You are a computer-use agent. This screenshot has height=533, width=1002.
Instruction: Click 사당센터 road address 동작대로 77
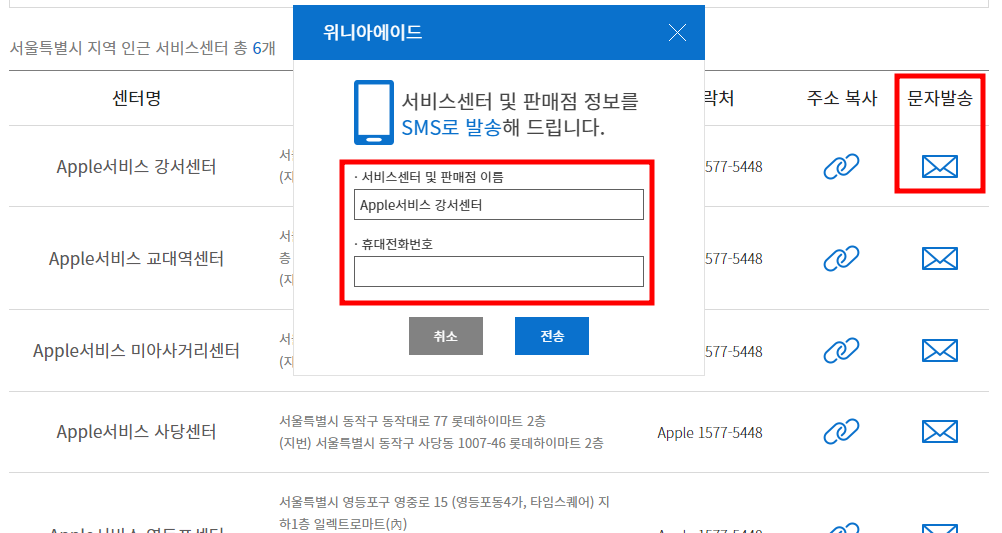(x=412, y=421)
